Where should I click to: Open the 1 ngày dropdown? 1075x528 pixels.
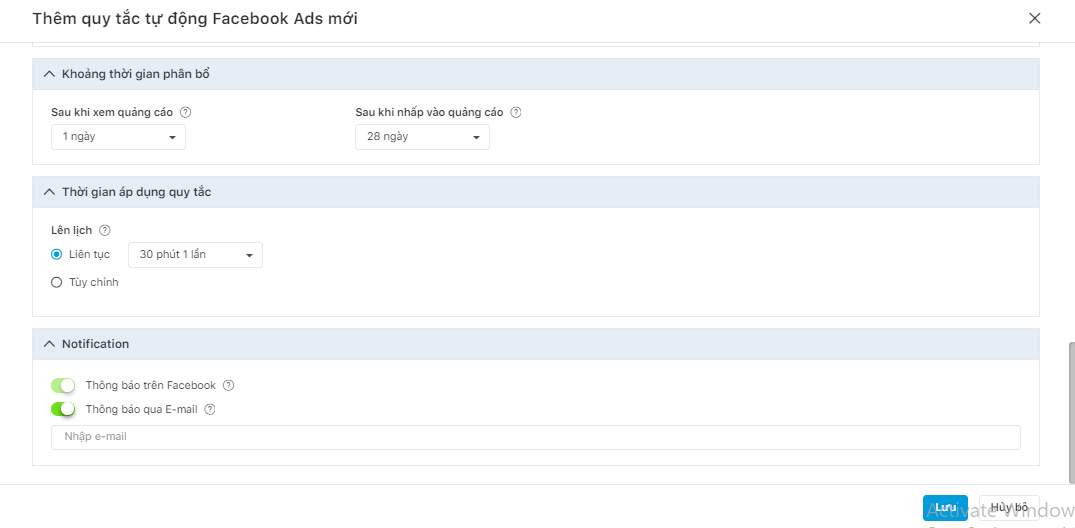tap(119, 136)
